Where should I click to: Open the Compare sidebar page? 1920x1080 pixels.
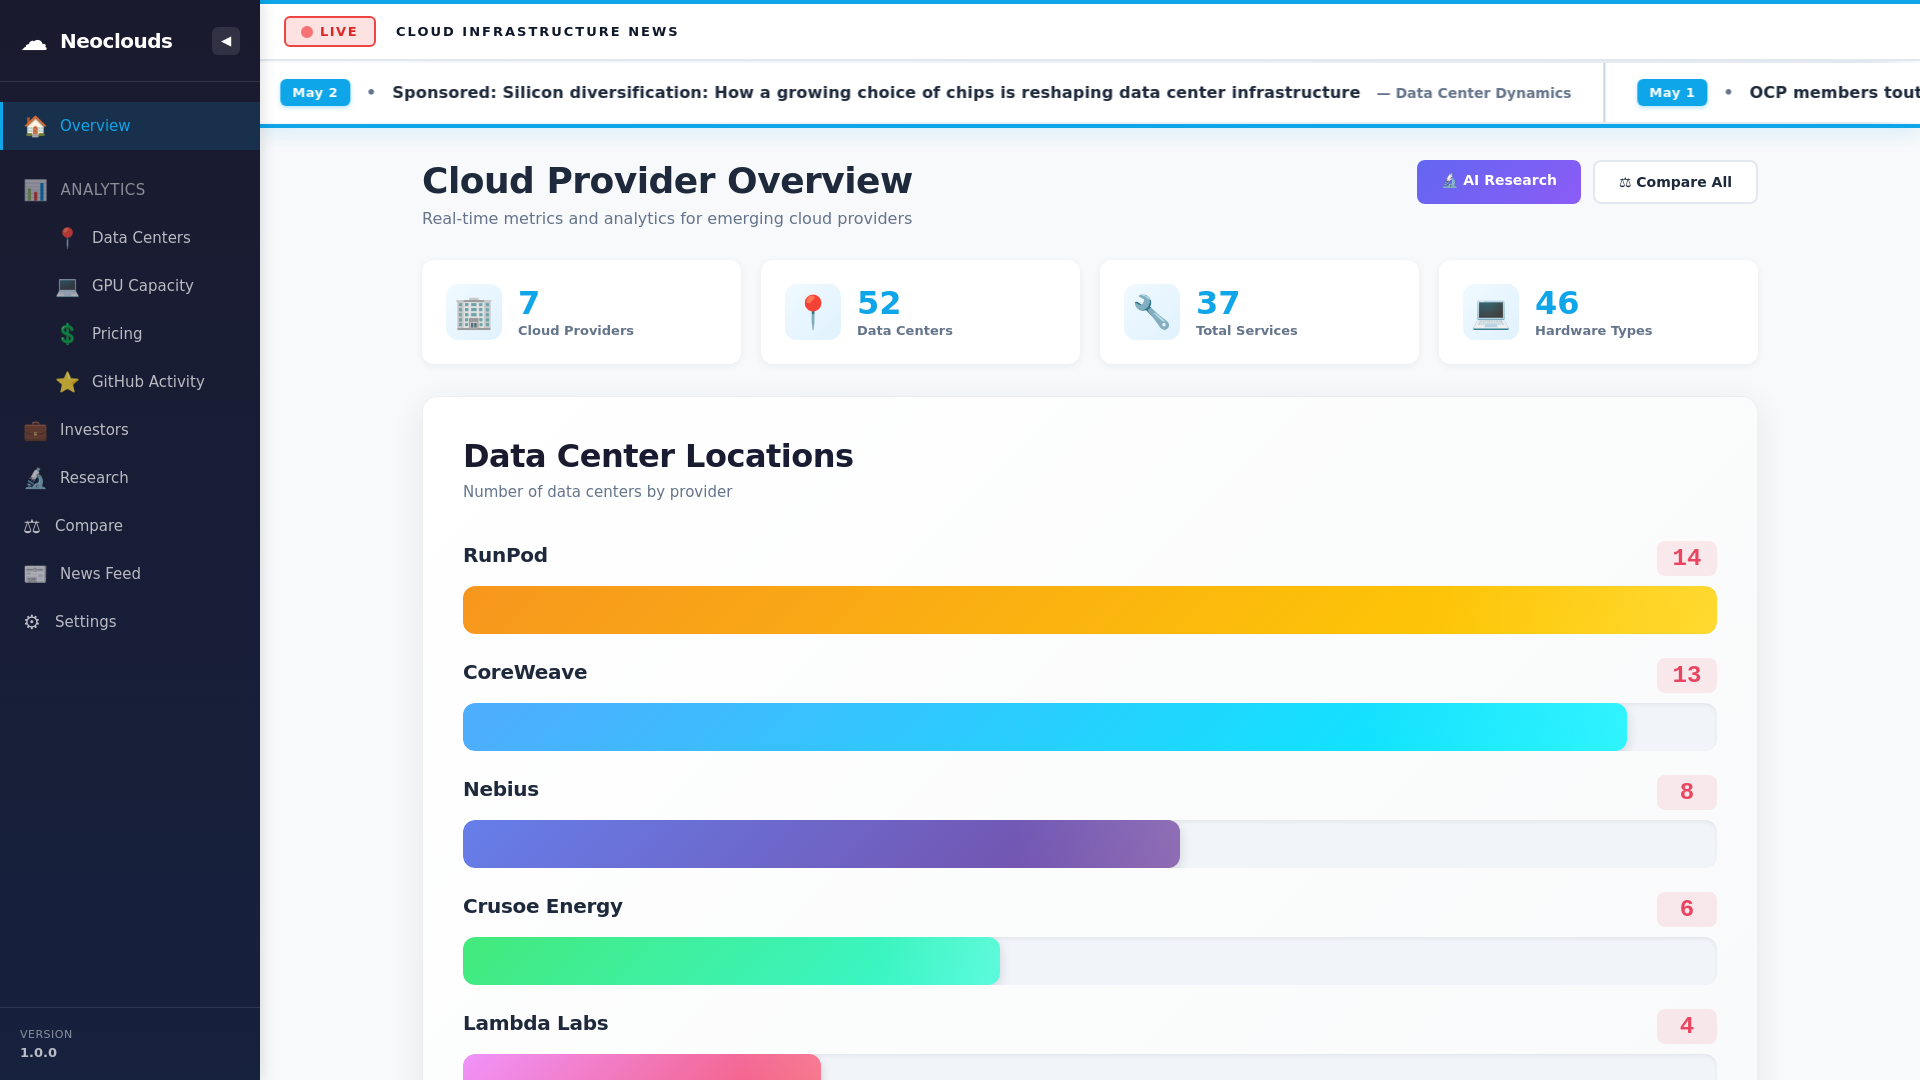pos(130,526)
